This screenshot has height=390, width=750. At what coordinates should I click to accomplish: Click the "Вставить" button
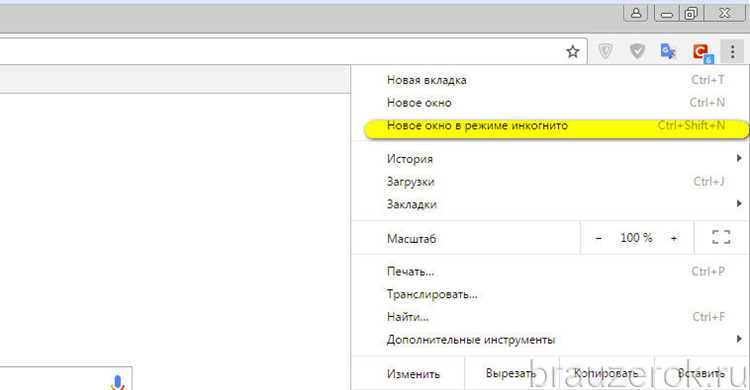click(701, 373)
